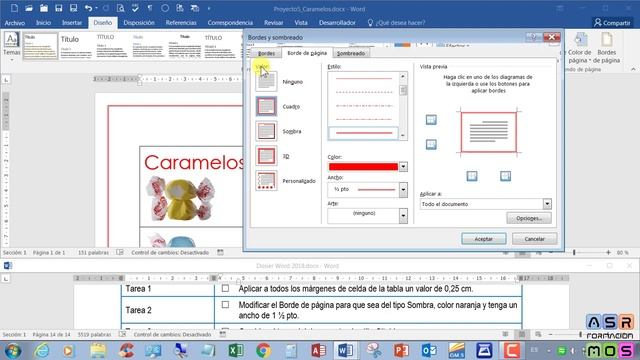The image size is (640, 360).
Task: Open the Vista ribbon tab
Action: pyautogui.click(x=301, y=23)
